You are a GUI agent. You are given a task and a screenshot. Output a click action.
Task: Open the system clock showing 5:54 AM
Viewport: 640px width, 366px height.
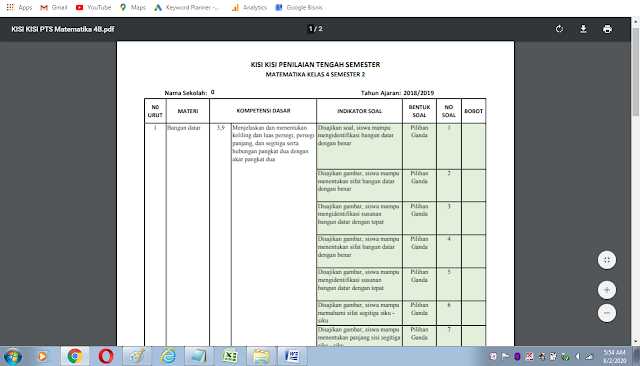[614, 356]
